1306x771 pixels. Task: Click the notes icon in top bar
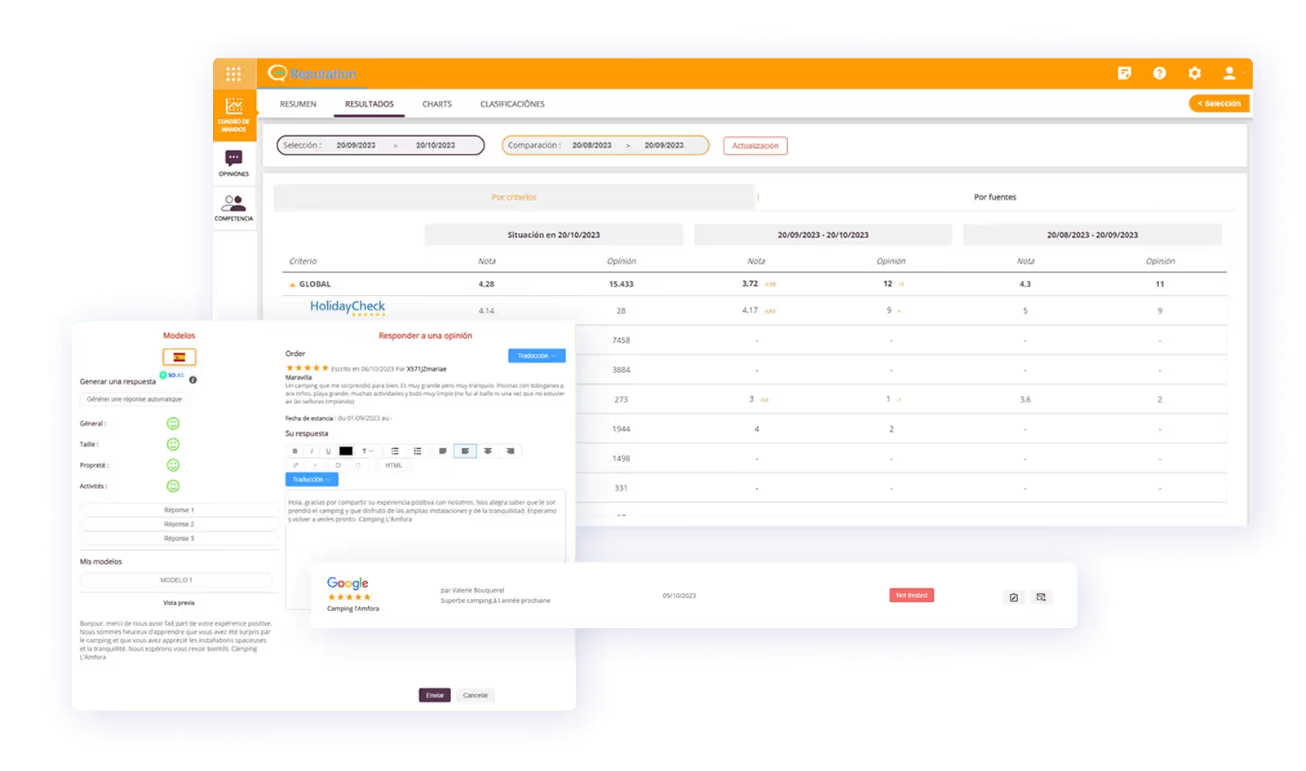click(1124, 73)
